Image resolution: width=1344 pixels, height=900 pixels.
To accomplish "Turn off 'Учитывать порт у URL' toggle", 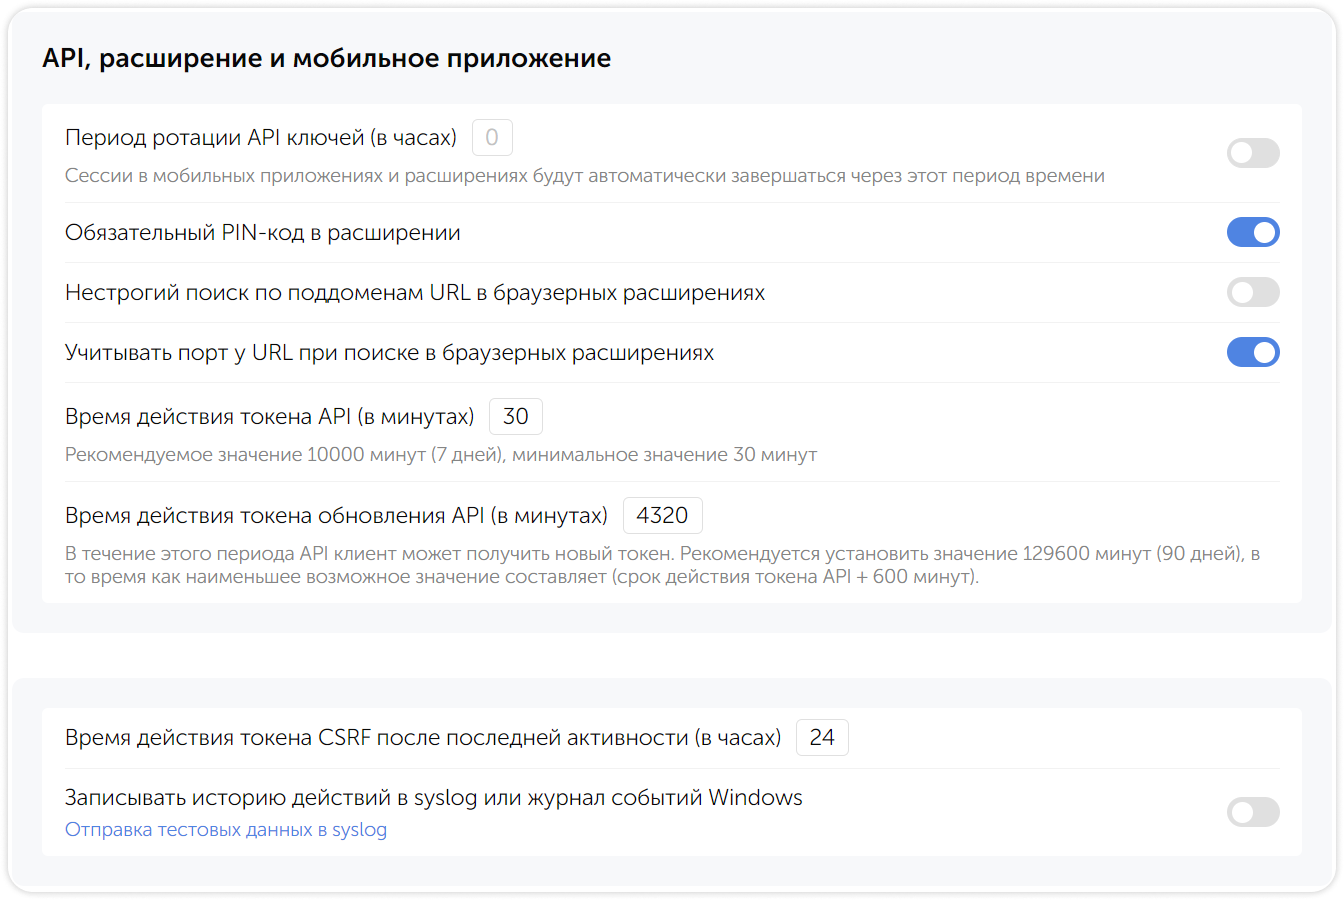I will (1253, 352).
